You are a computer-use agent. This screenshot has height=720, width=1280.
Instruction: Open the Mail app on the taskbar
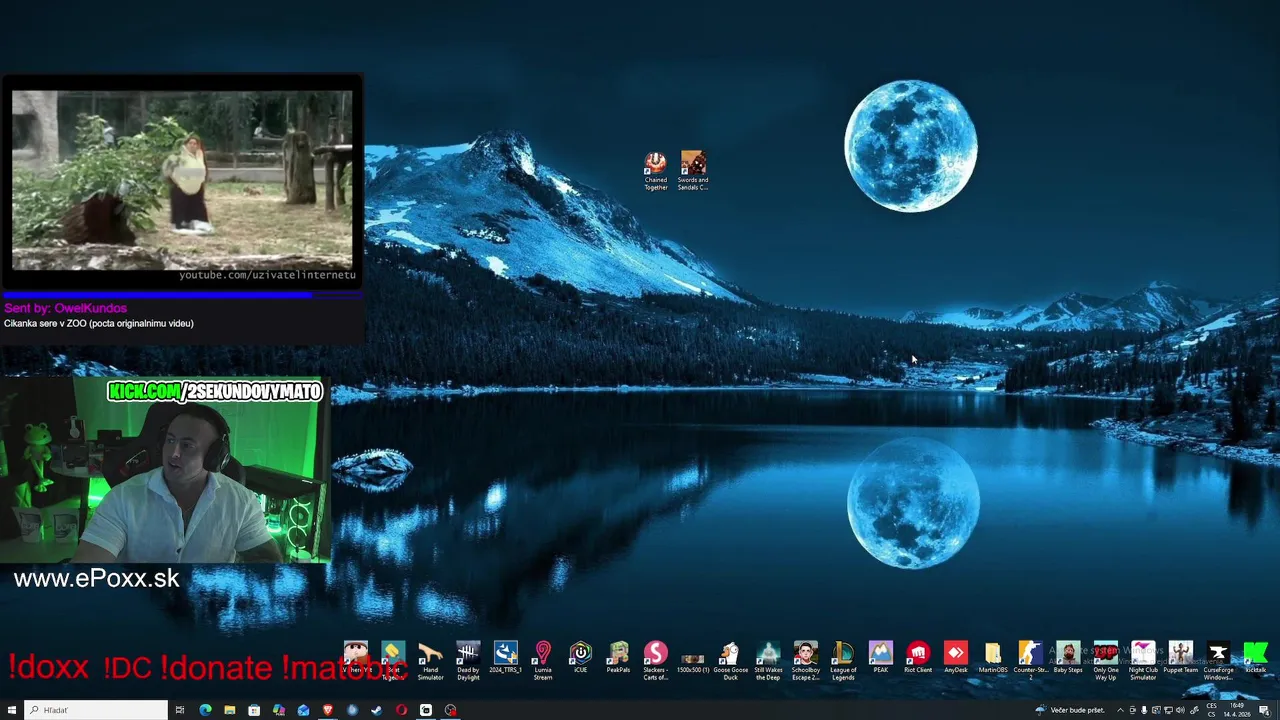point(303,710)
